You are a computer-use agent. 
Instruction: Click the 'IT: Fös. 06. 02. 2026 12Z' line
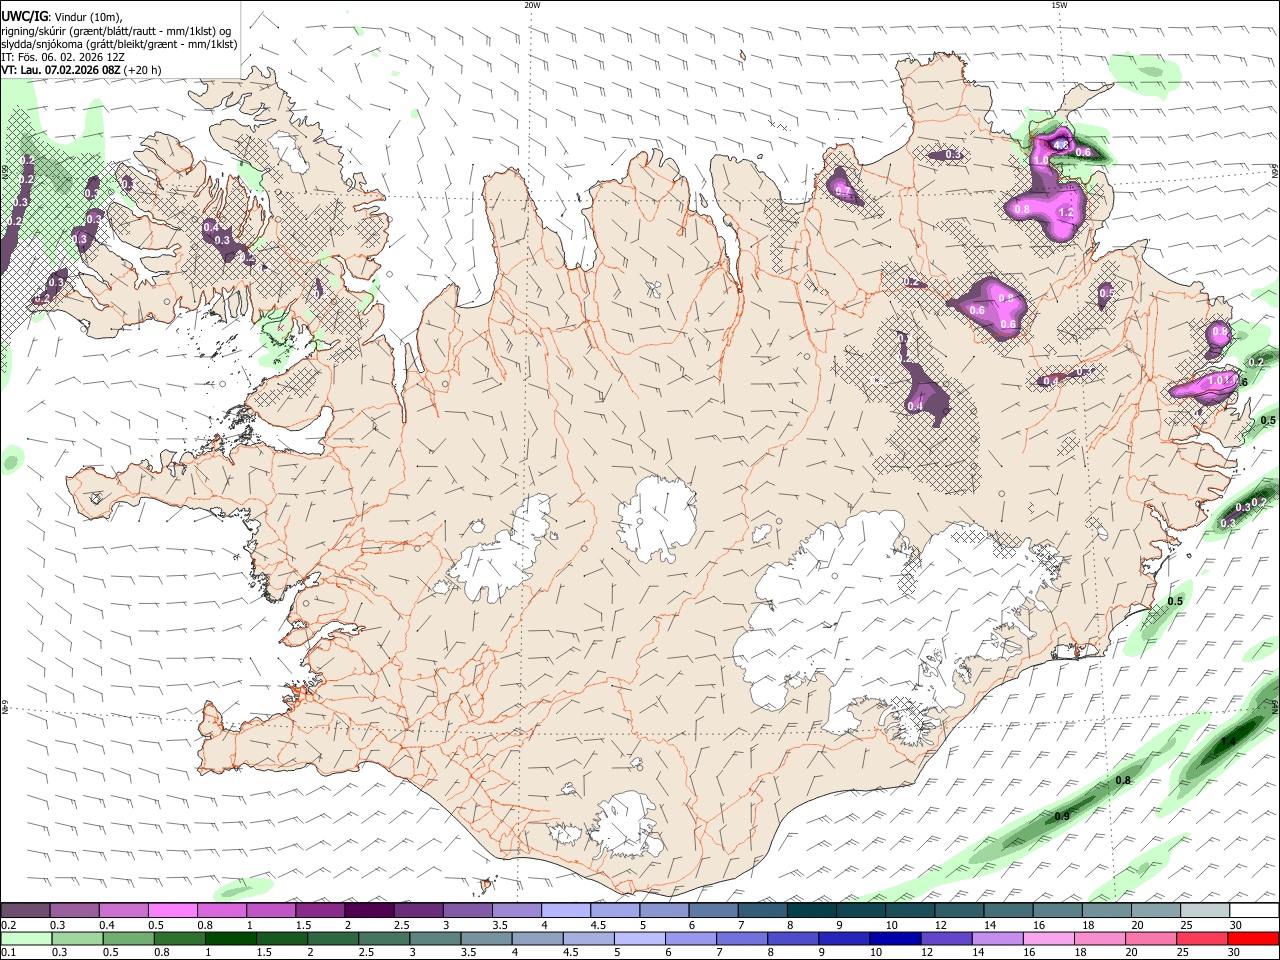click(63, 57)
